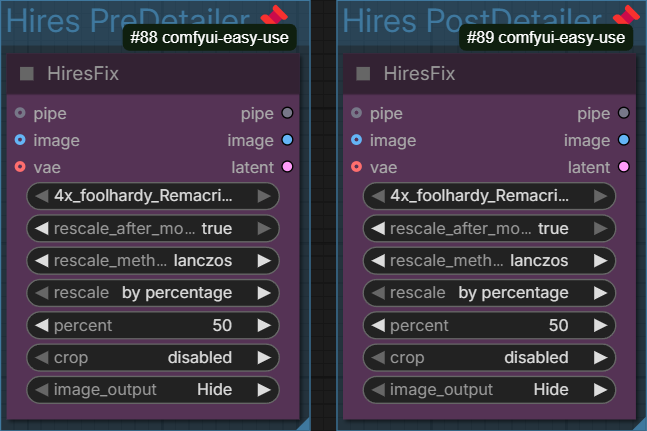The height and width of the screenshot is (431, 647).
Task: Next rescale_method arrow in PostDetailer node
Action: 601,261
